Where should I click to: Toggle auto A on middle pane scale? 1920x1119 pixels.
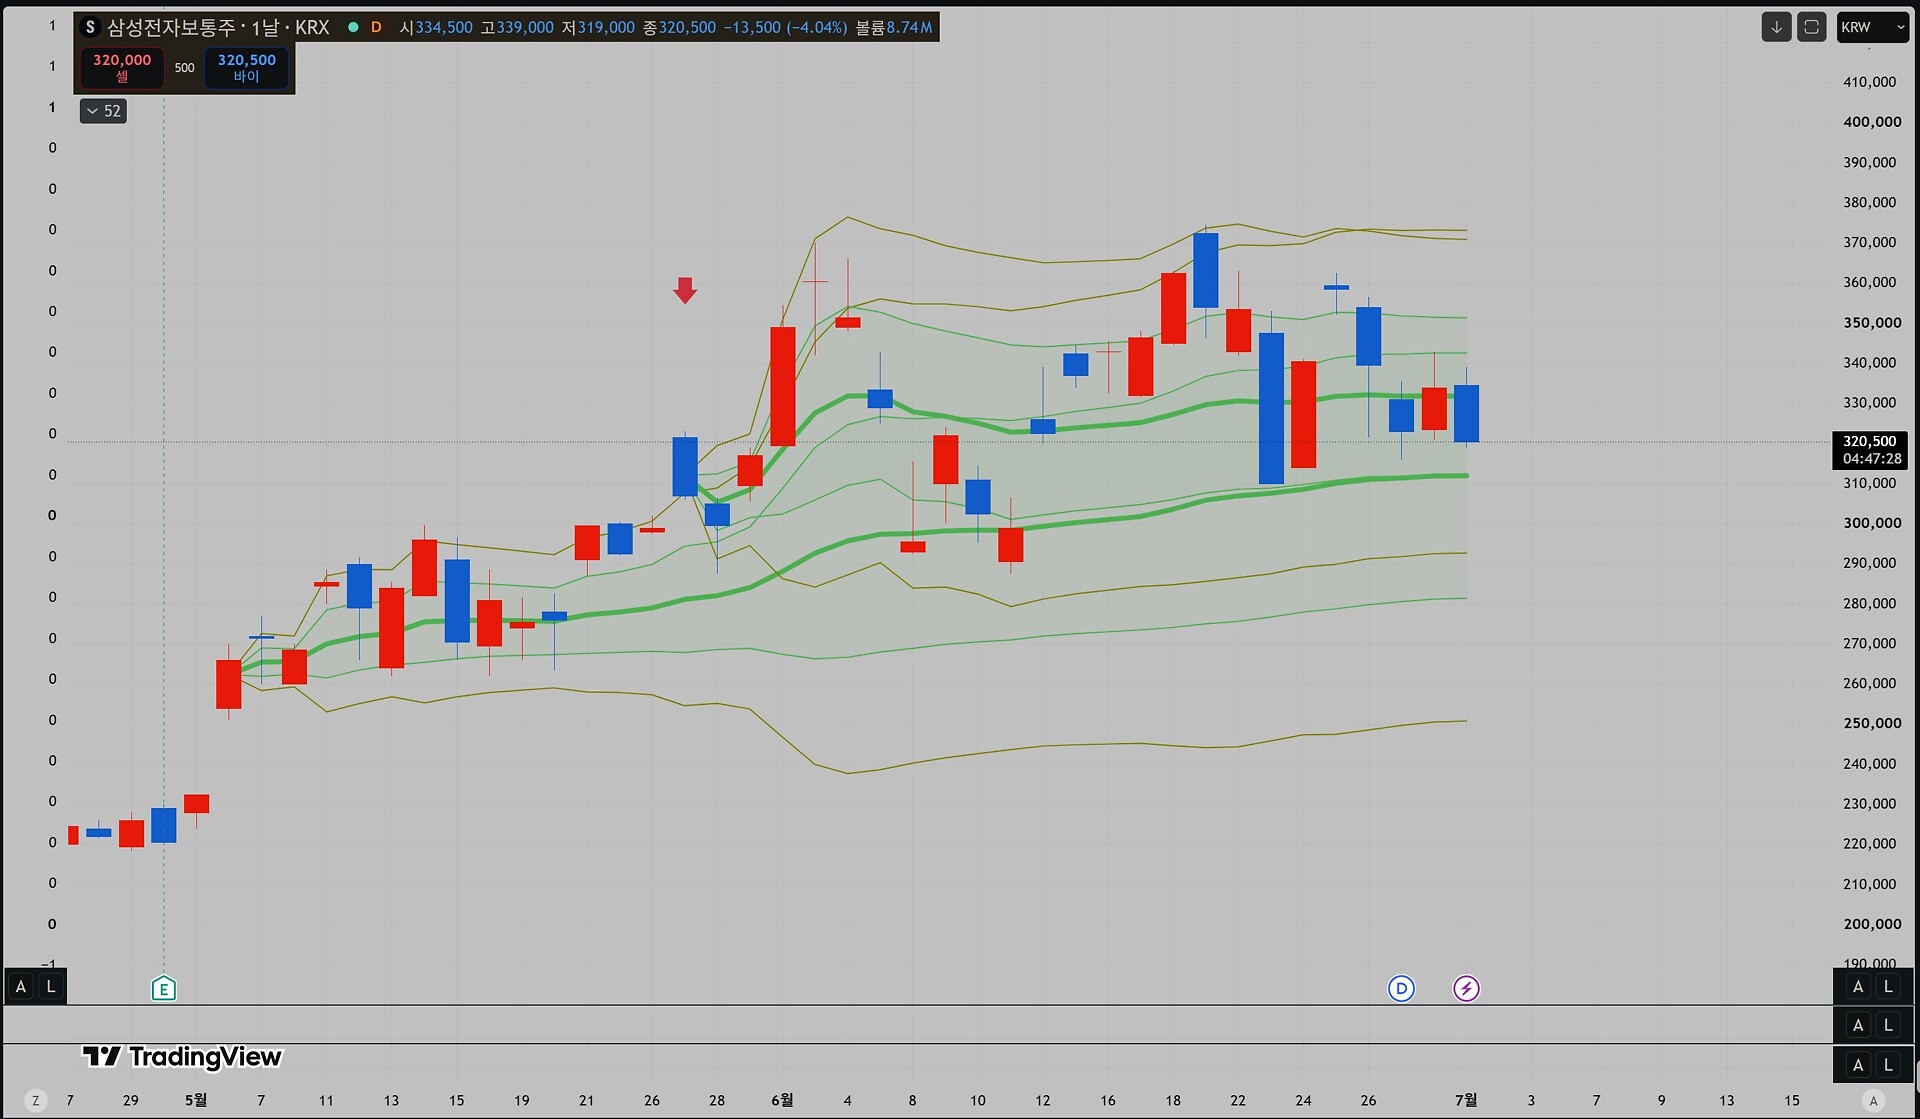point(1858,1025)
